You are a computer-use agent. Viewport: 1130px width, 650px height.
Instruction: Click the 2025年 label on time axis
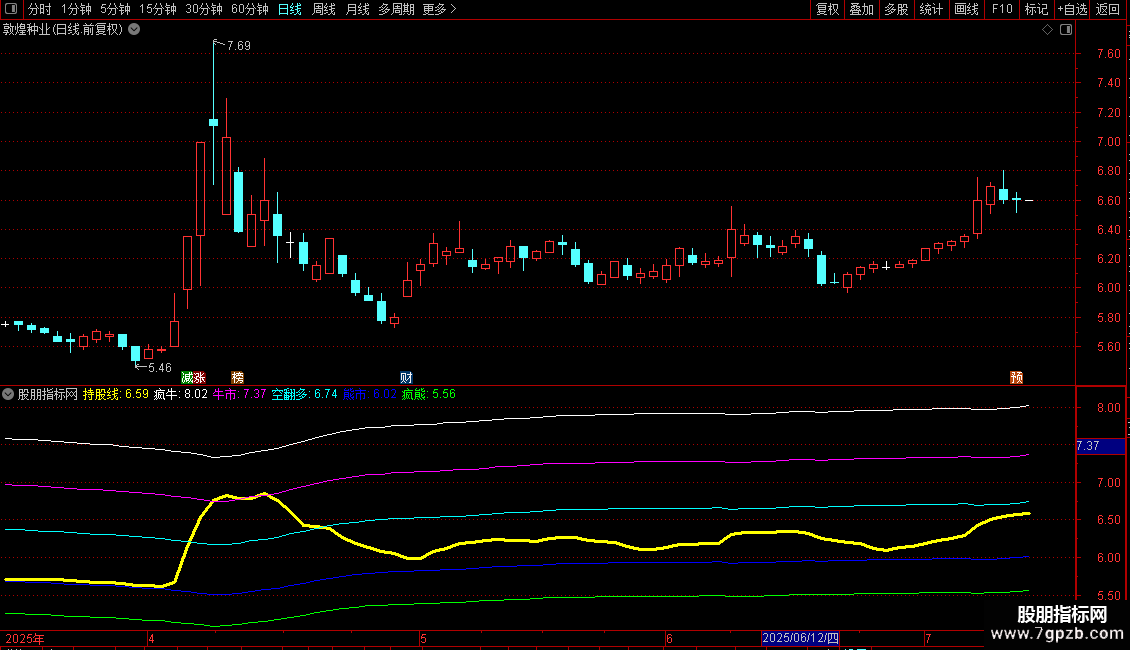(x=25, y=638)
